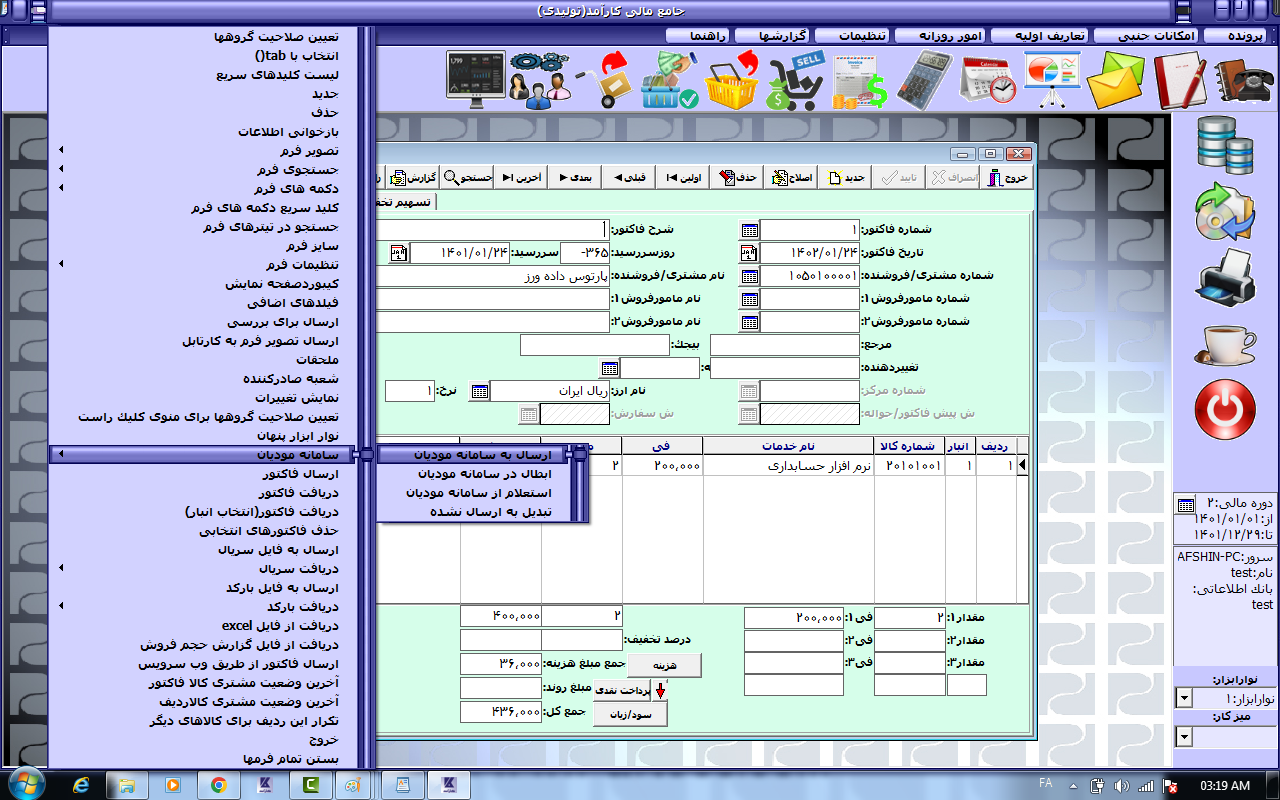1280x800 pixels.
Task: Click the red power button icon
Action: point(1225,409)
